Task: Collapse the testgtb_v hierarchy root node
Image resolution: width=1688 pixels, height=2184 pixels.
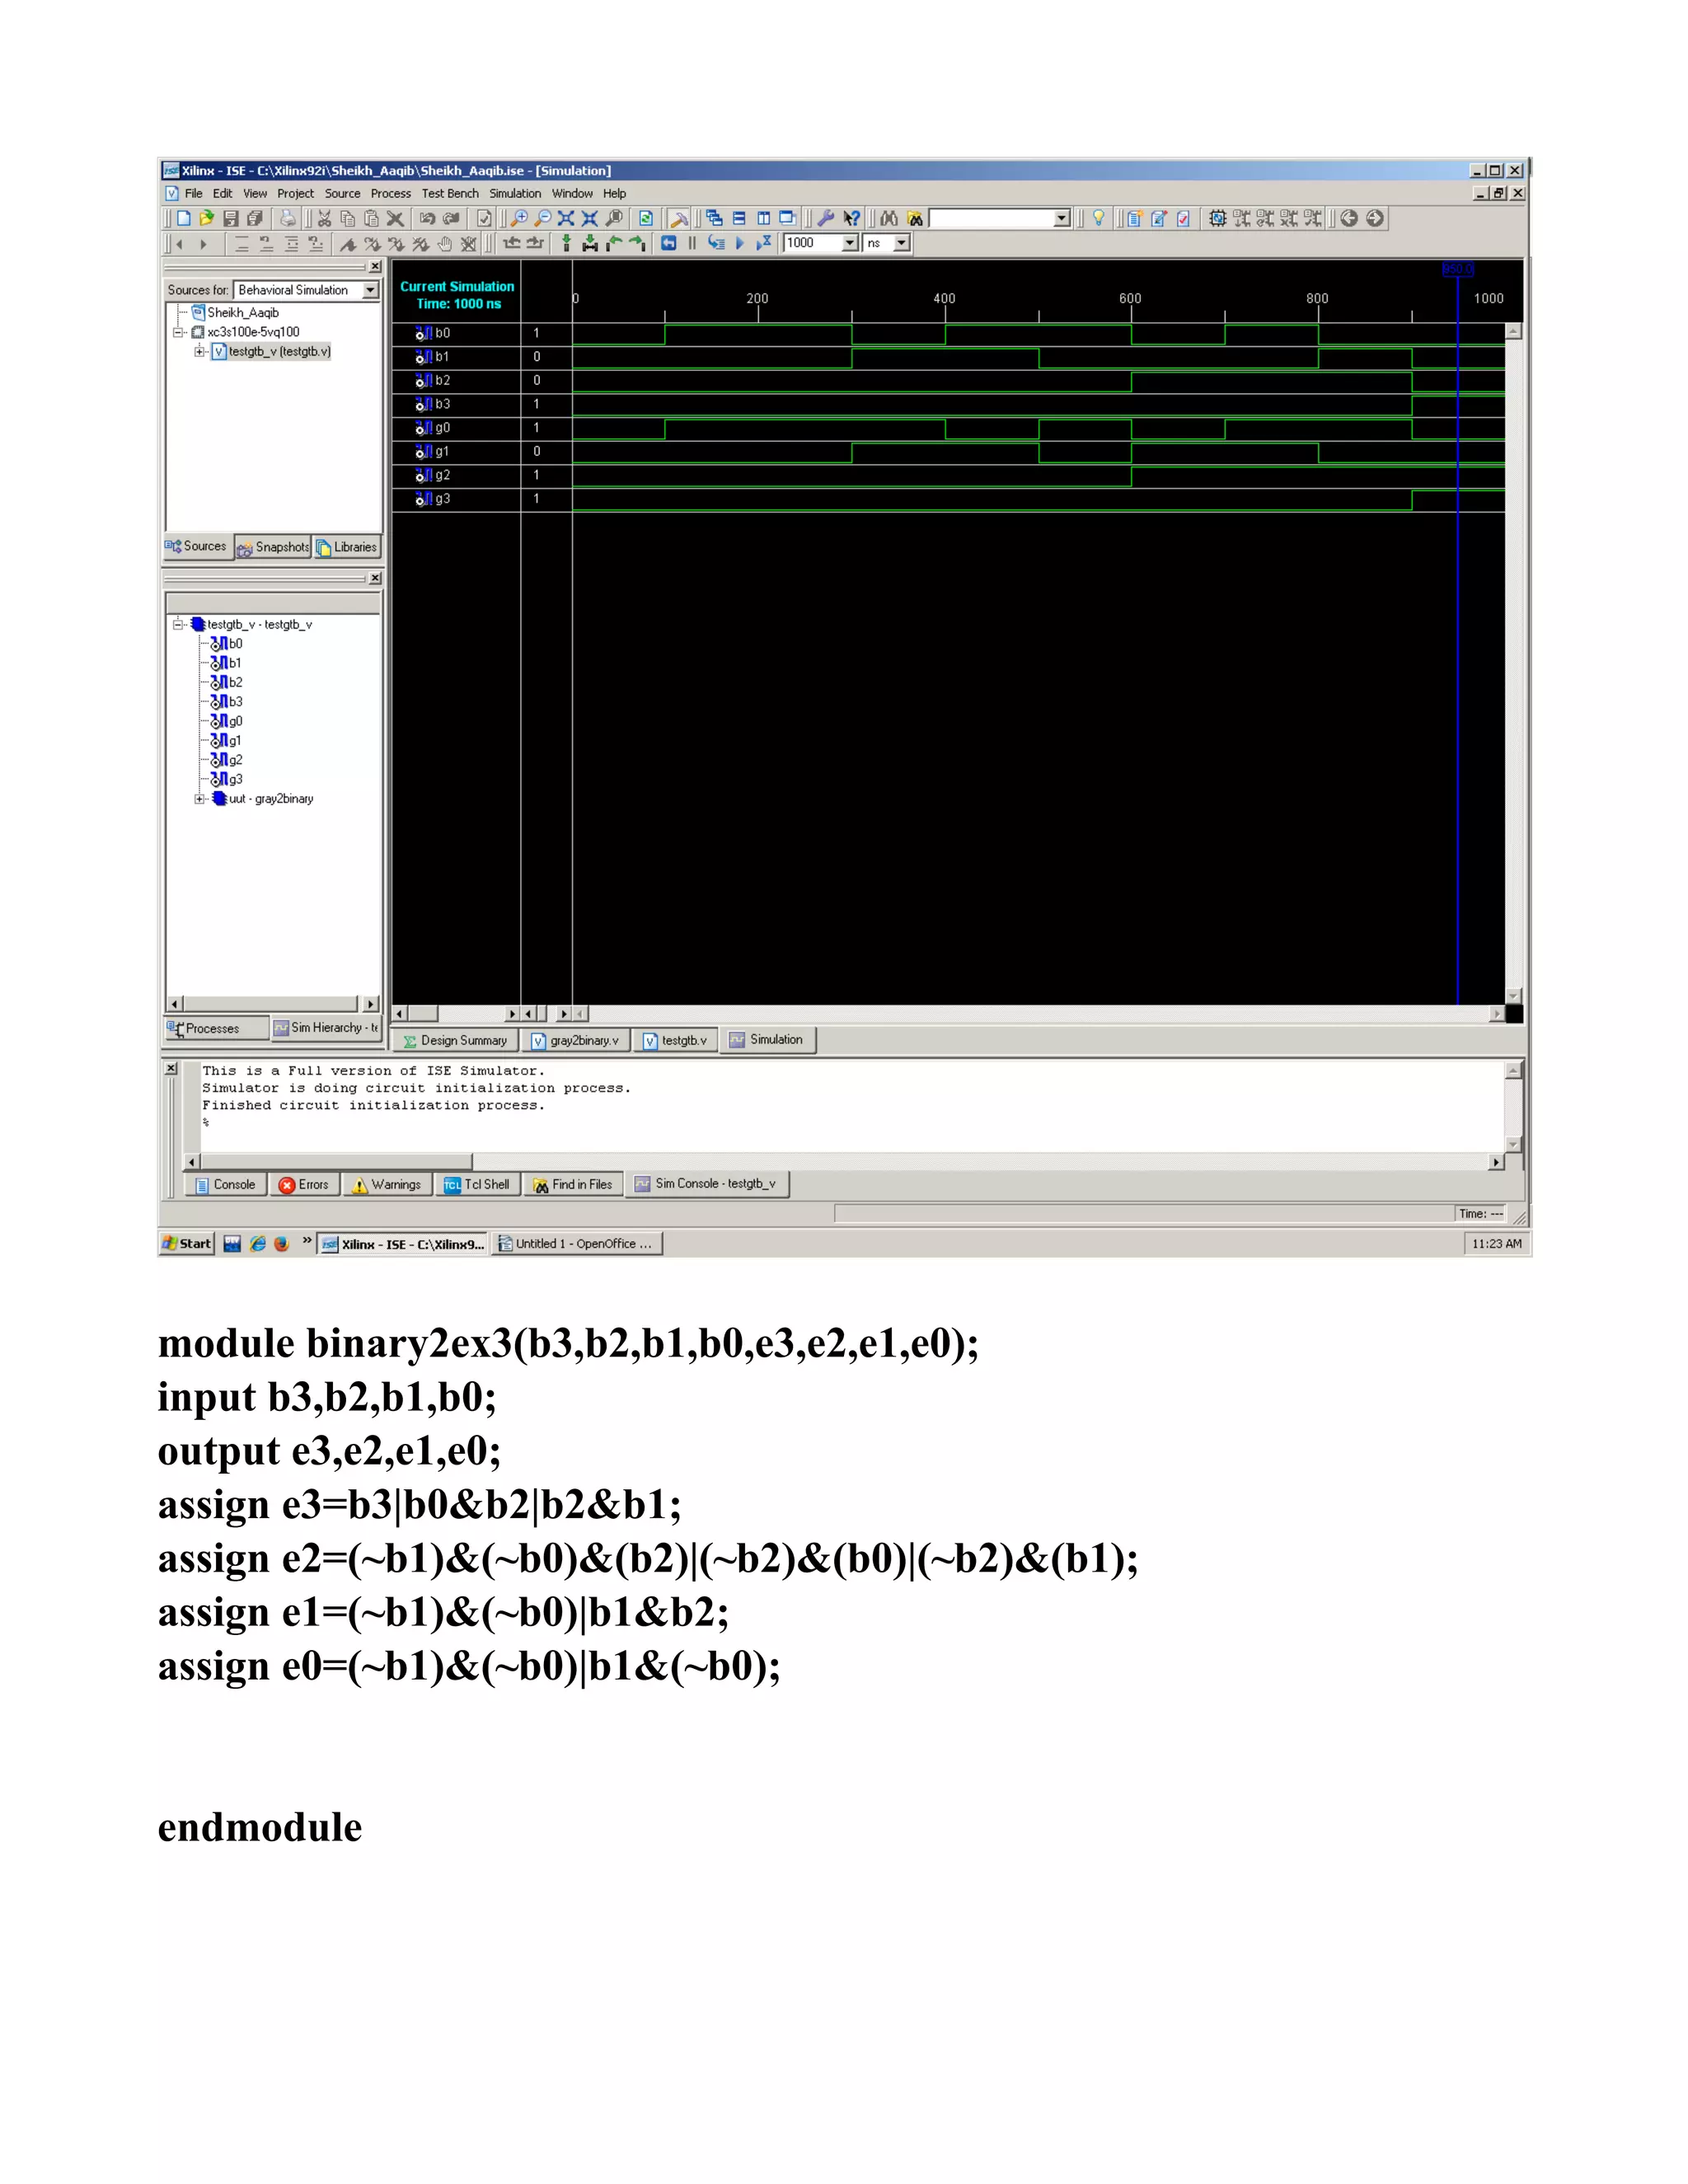Action: click(x=178, y=624)
